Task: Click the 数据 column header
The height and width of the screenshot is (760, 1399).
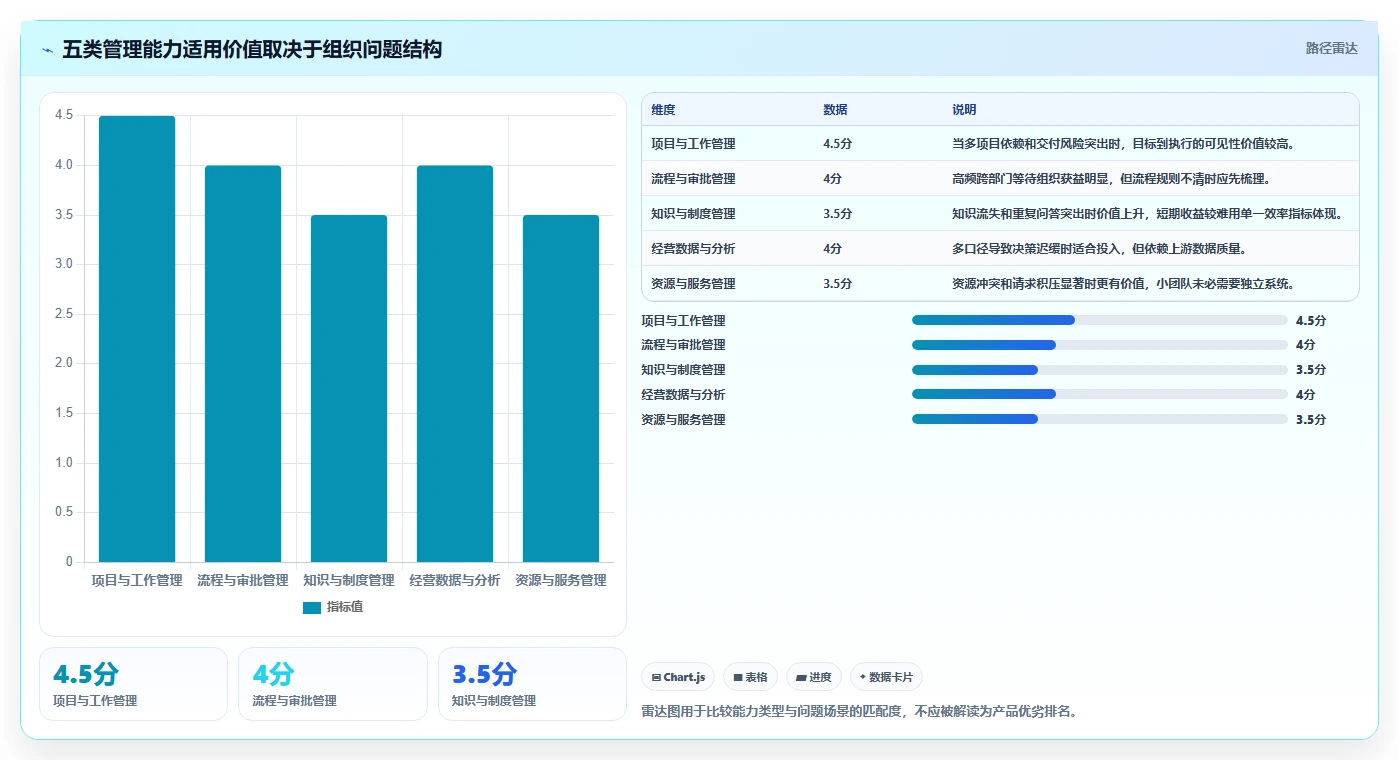Action: tap(835, 110)
